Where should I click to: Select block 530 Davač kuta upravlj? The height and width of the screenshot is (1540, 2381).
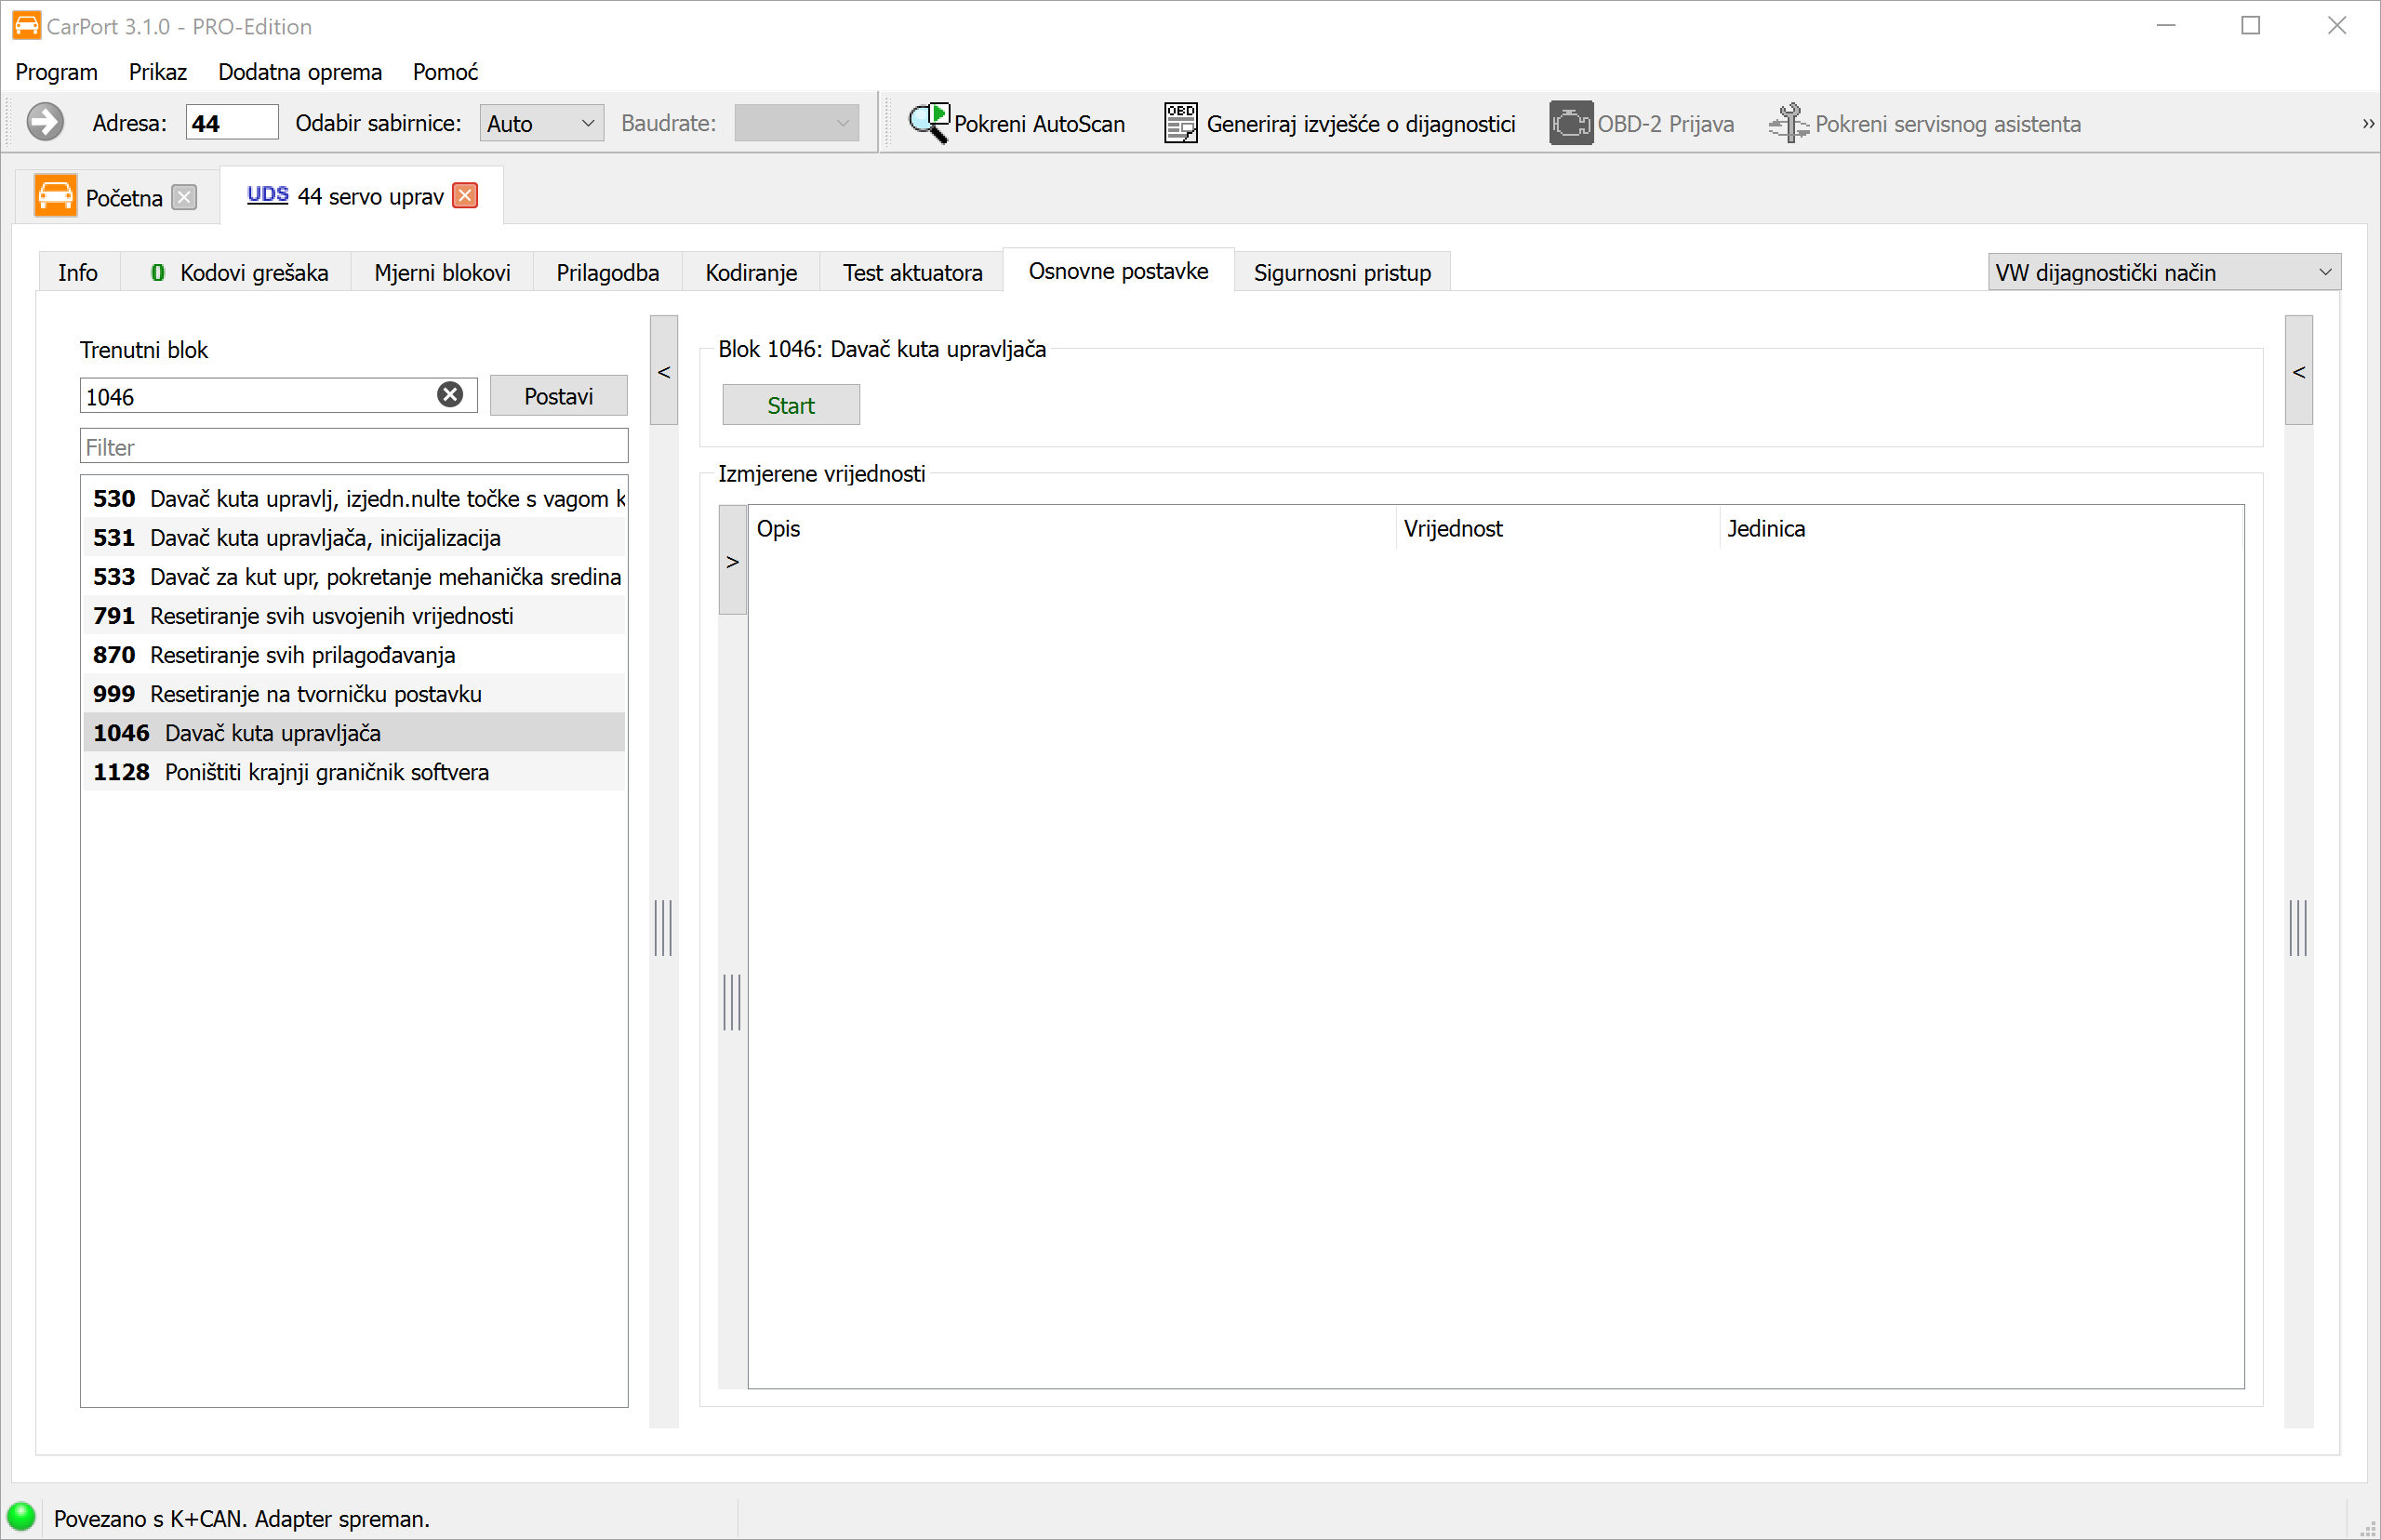click(354, 498)
